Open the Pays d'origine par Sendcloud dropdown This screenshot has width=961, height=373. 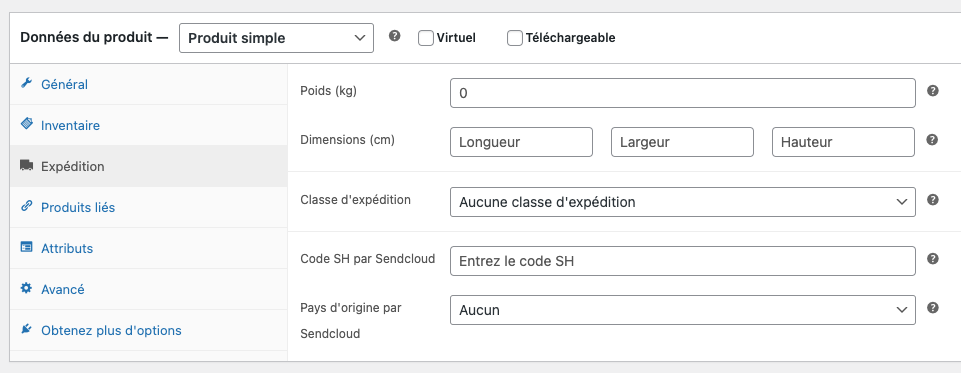coord(683,310)
